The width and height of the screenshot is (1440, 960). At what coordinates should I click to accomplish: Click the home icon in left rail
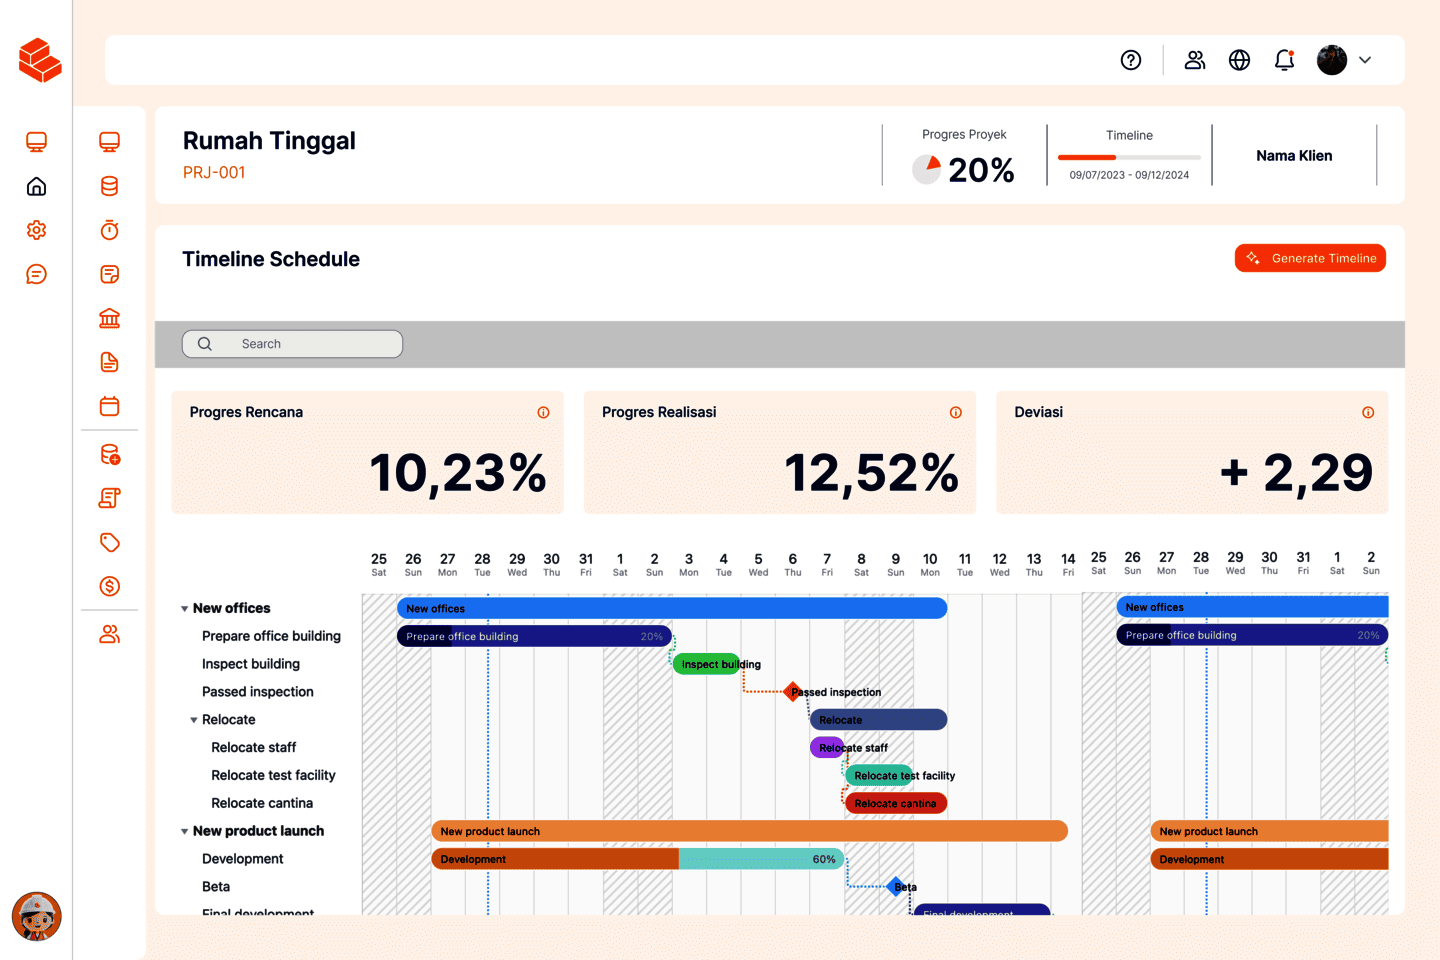pyautogui.click(x=37, y=186)
